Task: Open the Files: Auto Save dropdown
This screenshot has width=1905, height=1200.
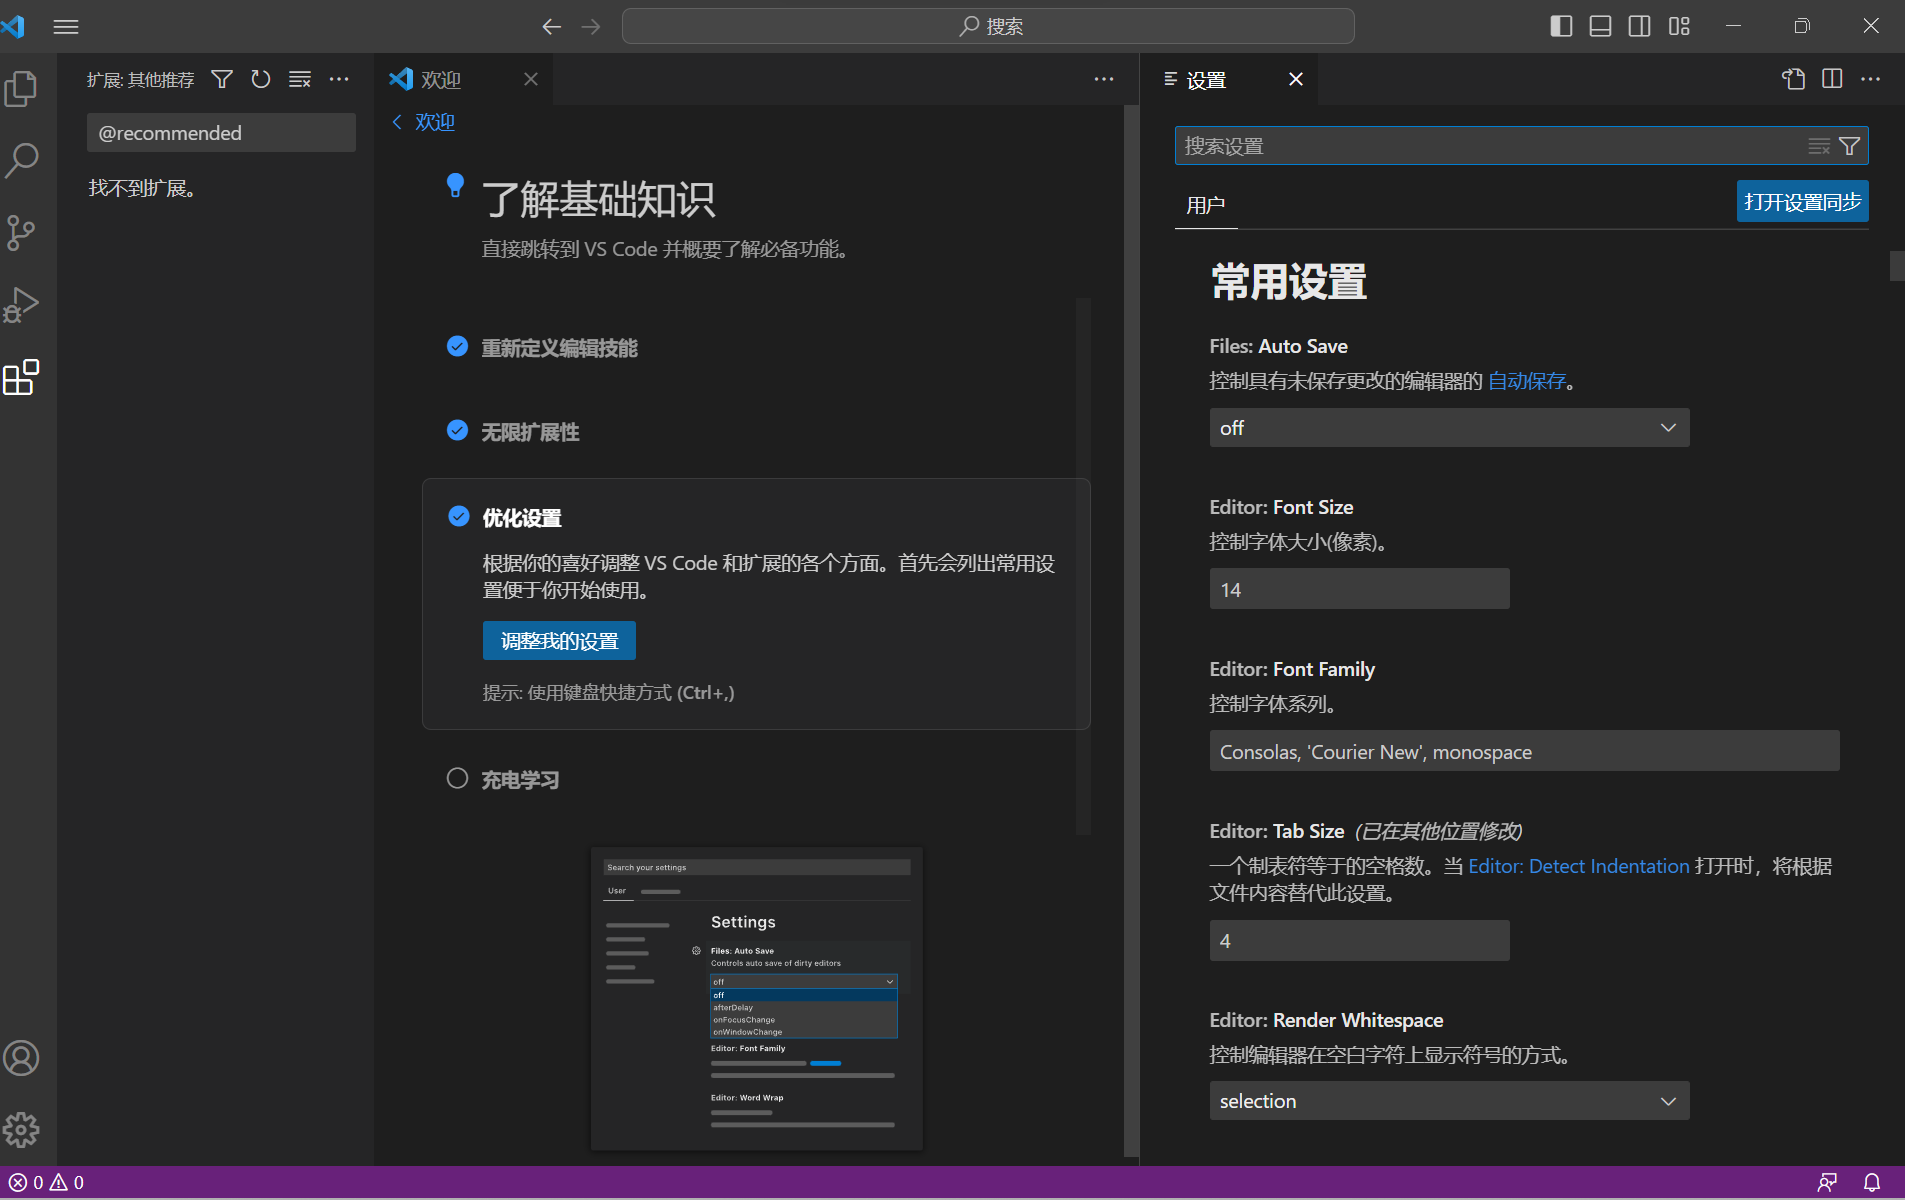Action: (x=1449, y=428)
